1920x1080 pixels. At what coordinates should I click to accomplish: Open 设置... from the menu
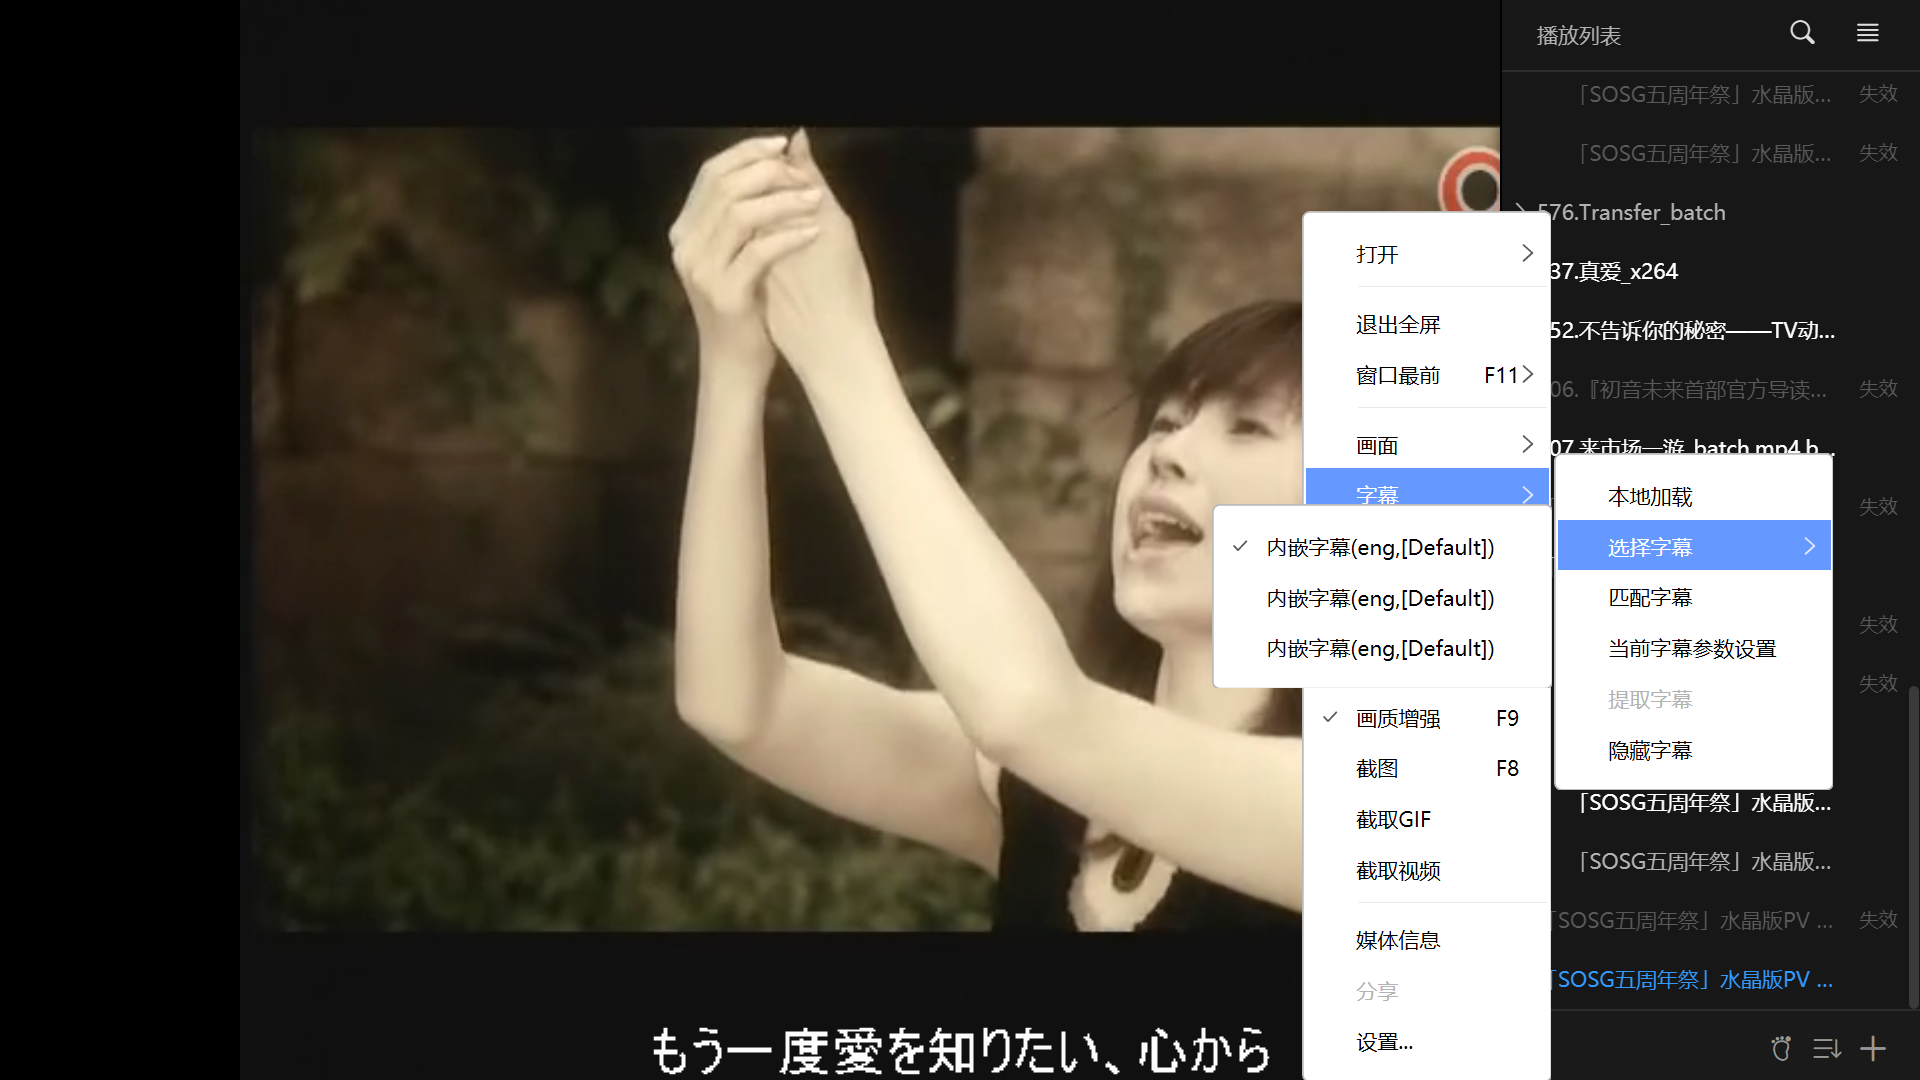(x=1383, y=1042)
